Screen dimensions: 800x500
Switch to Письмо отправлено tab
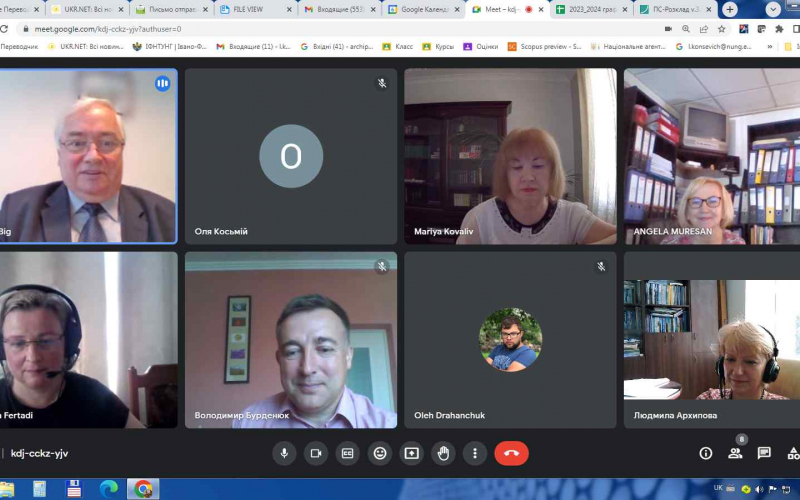point(172,9)
